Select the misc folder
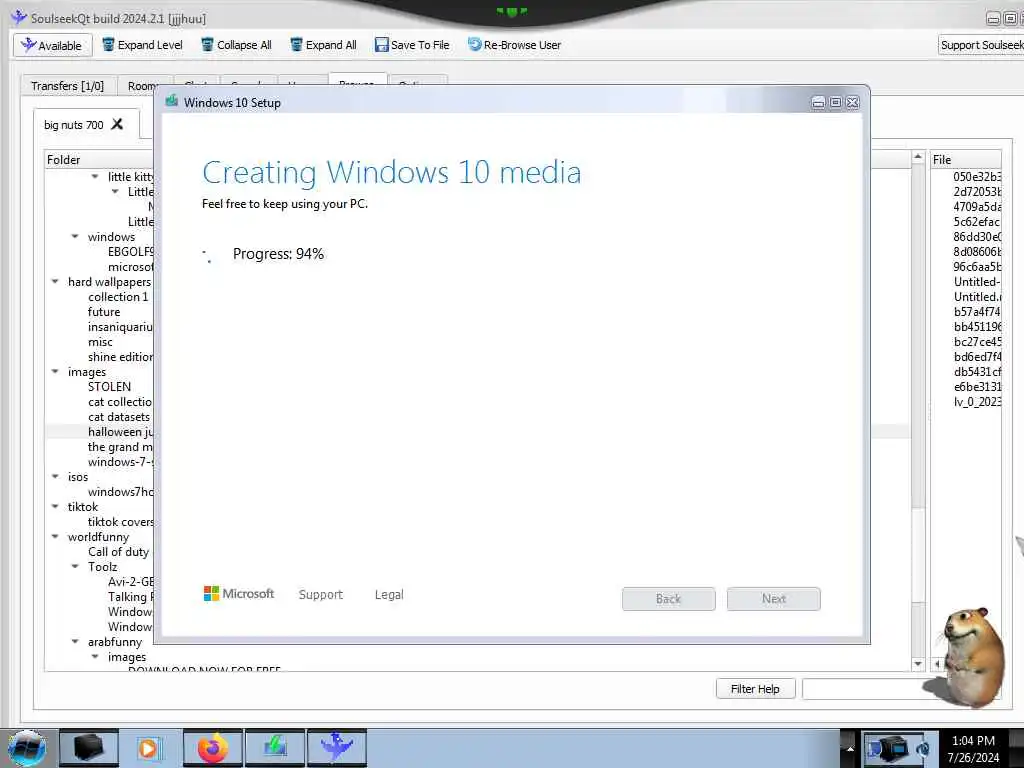1024x768 pixels. click(100, 342)
